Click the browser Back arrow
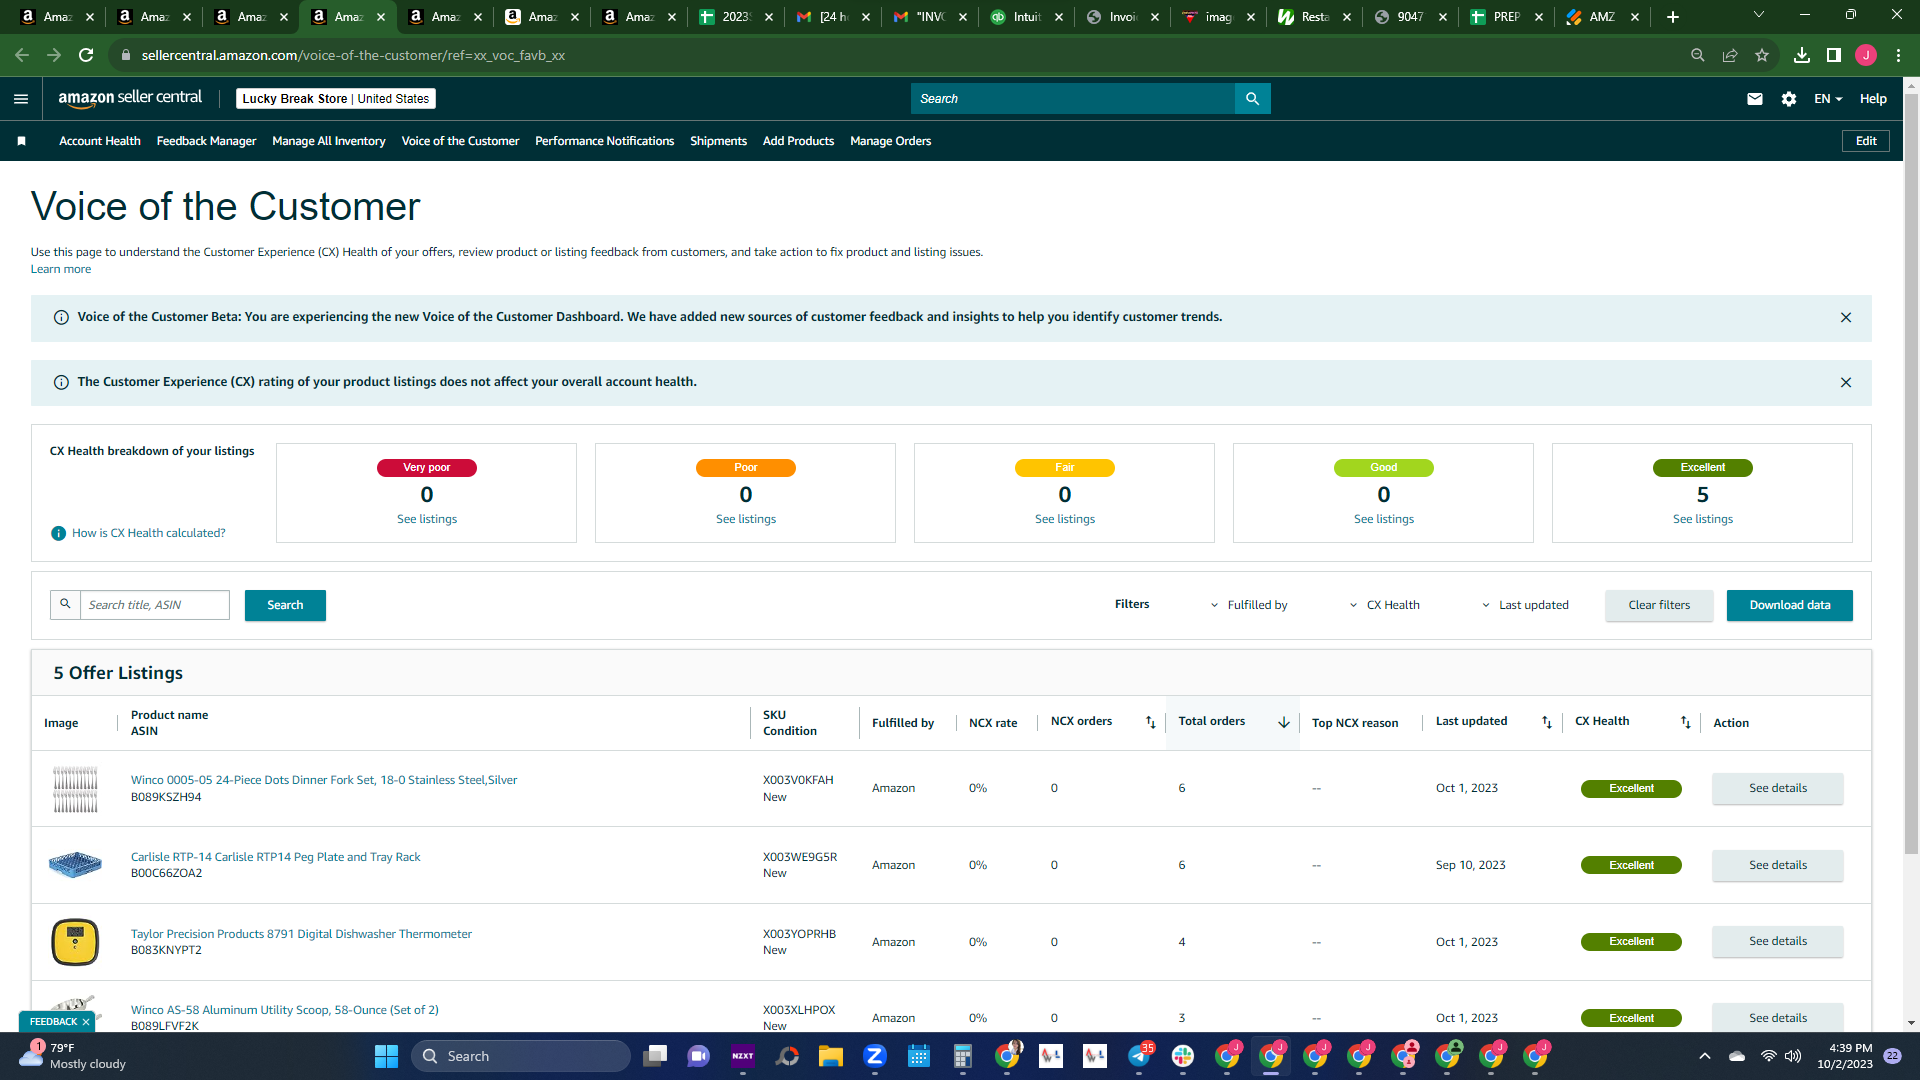Viewport: 1920px width, 1080px height. point(22,55)
